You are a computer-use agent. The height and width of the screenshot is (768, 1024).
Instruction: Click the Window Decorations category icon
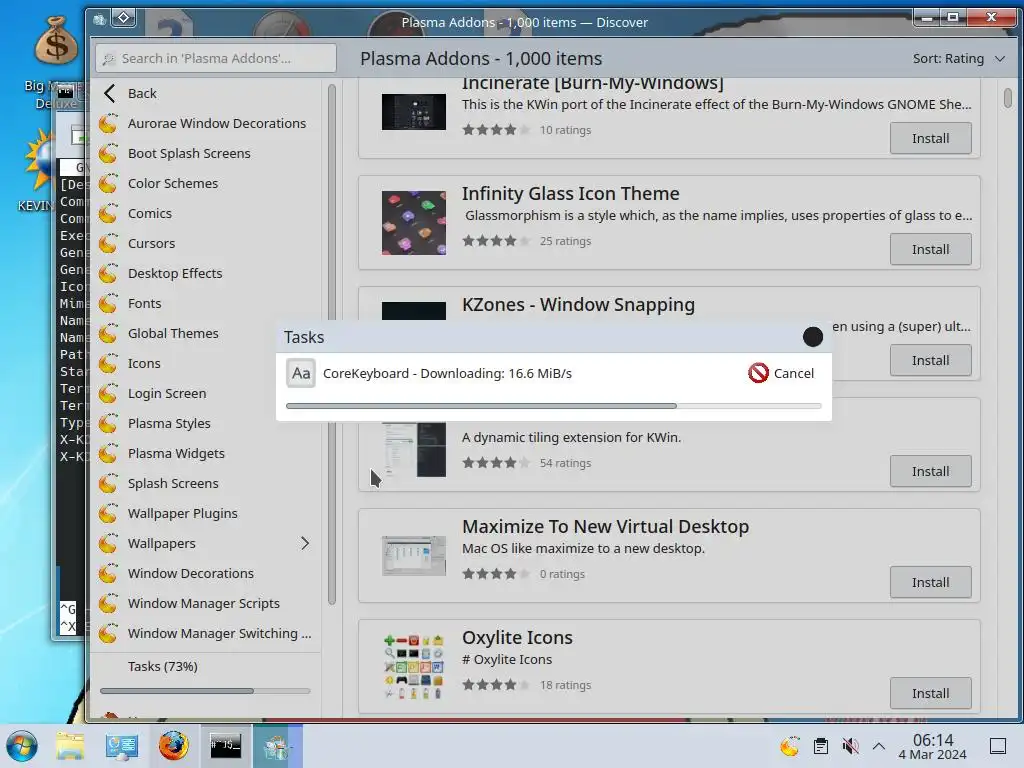(x=108, y=574)
